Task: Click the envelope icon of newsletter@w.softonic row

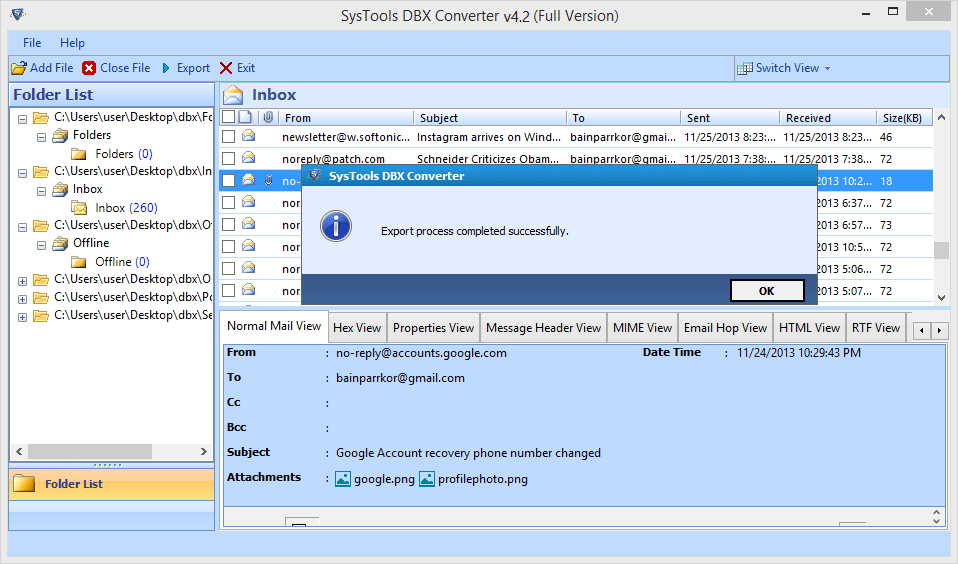Action: (x=249, y=136)
